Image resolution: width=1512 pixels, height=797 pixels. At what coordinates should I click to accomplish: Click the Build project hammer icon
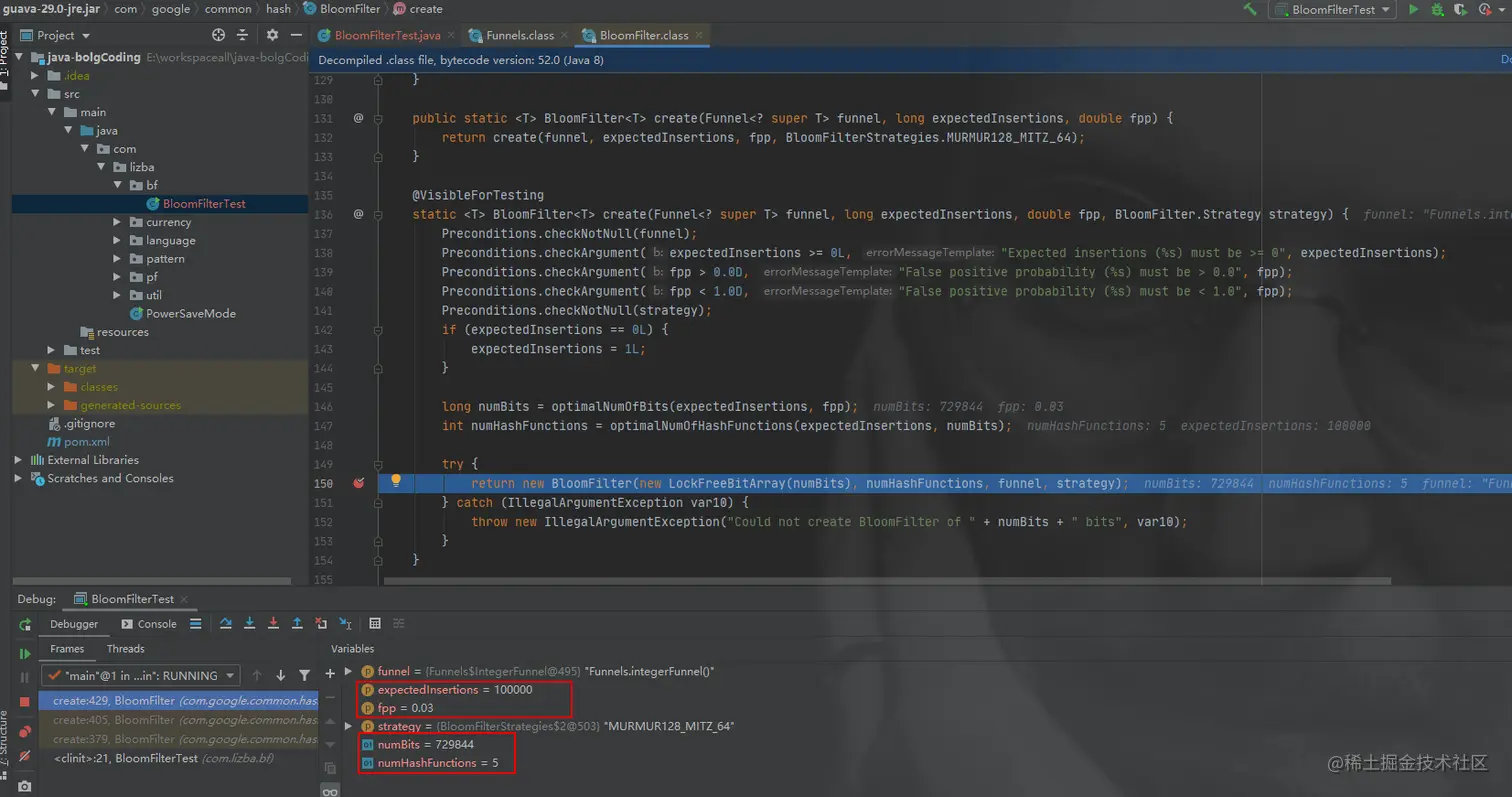coord(1250,9)
